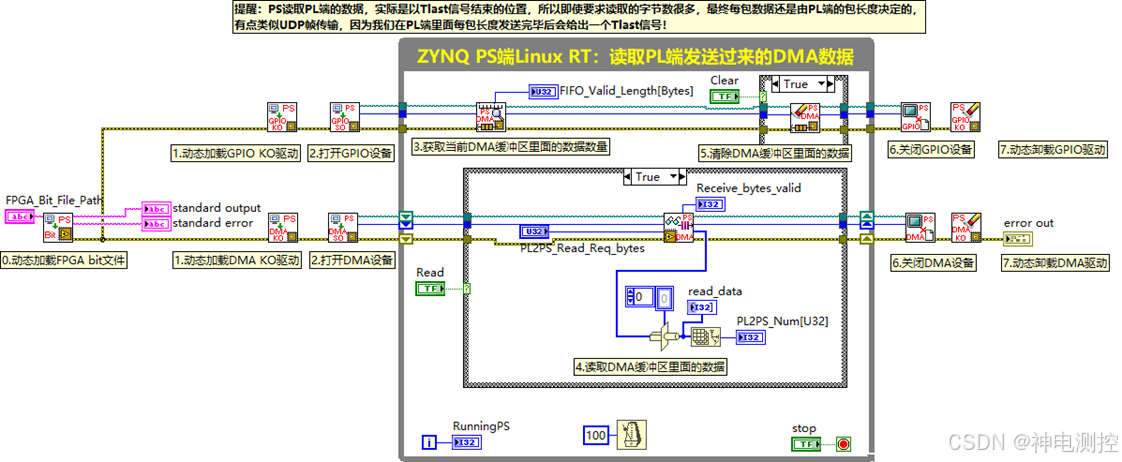1122x462 pixels.
Task: Click label '7.动态卸载GPIO驱动'
Action: pos(1053,150)
